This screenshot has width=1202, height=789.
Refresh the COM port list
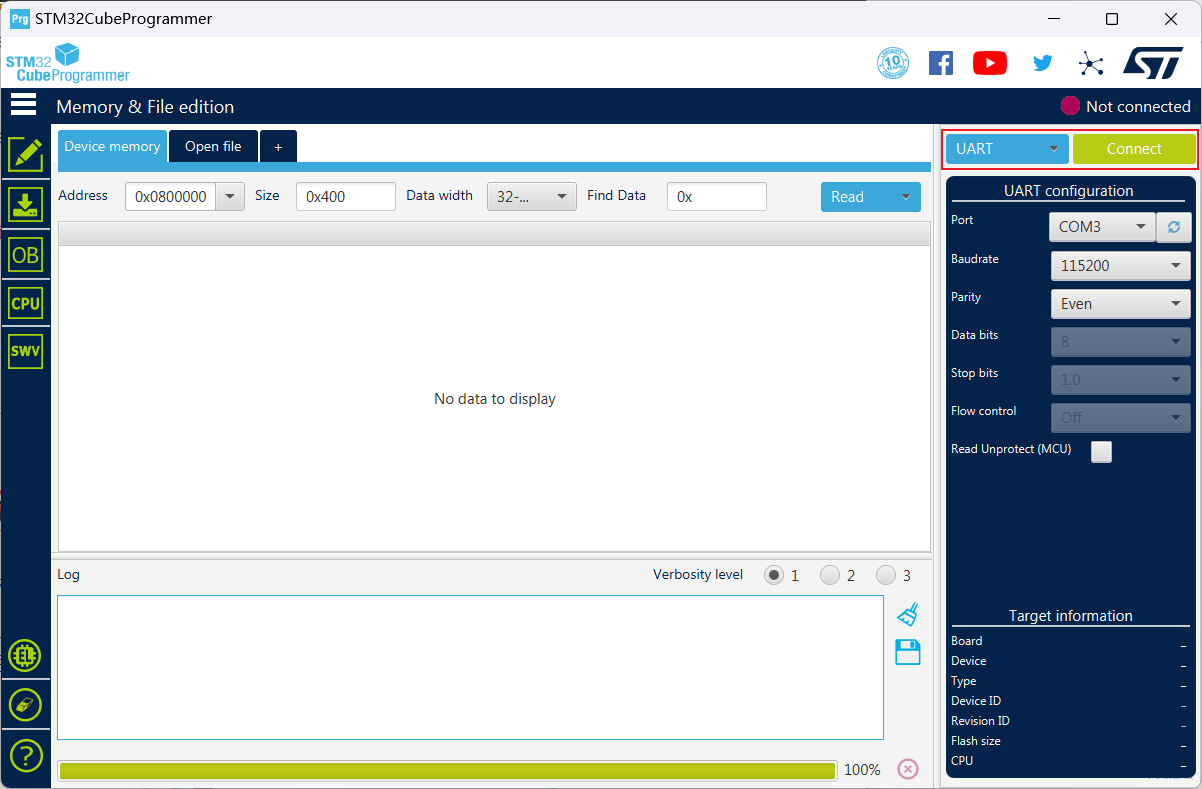(1174, 227)
